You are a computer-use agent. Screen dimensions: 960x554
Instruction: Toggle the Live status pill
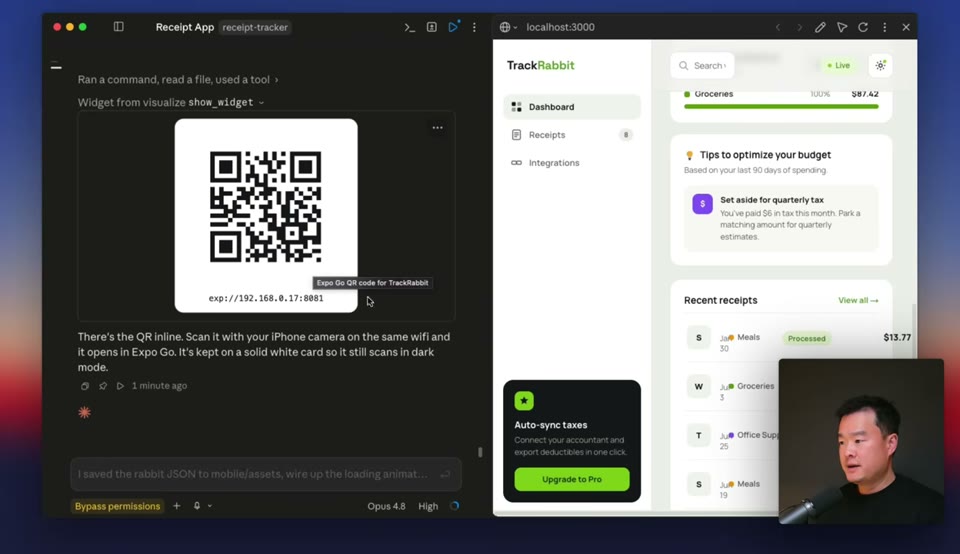(x=838, y=66)
